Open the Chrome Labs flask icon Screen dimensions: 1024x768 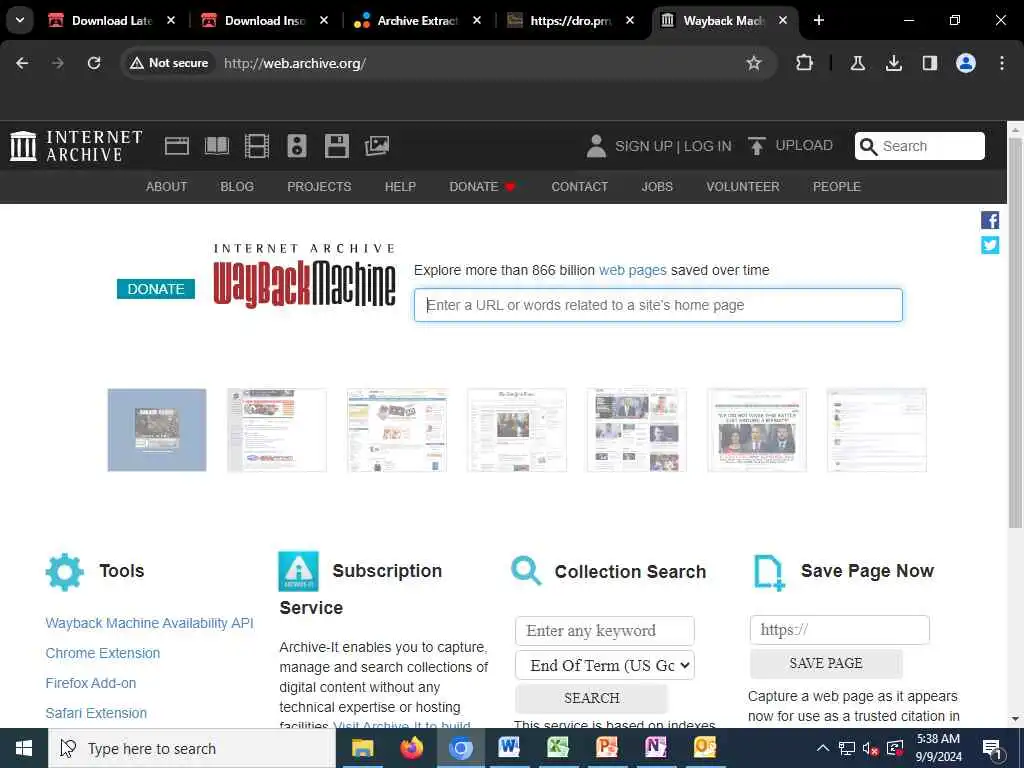857,63
